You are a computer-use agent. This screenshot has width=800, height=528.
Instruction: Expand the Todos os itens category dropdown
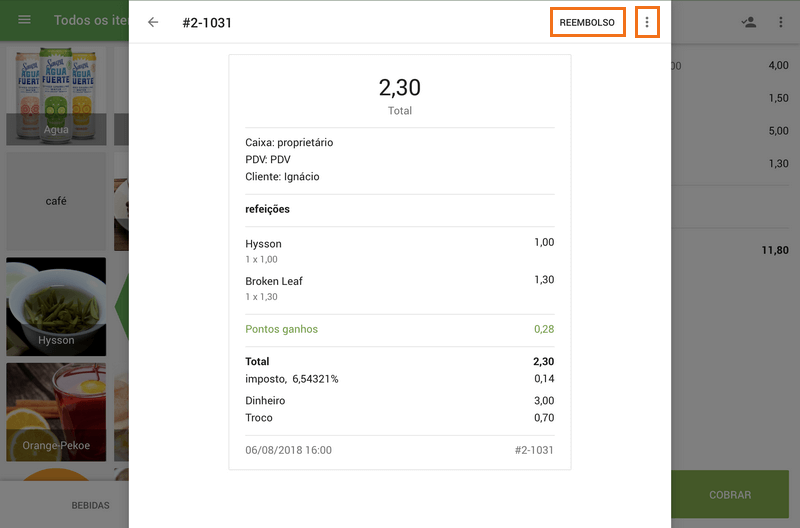90,21
